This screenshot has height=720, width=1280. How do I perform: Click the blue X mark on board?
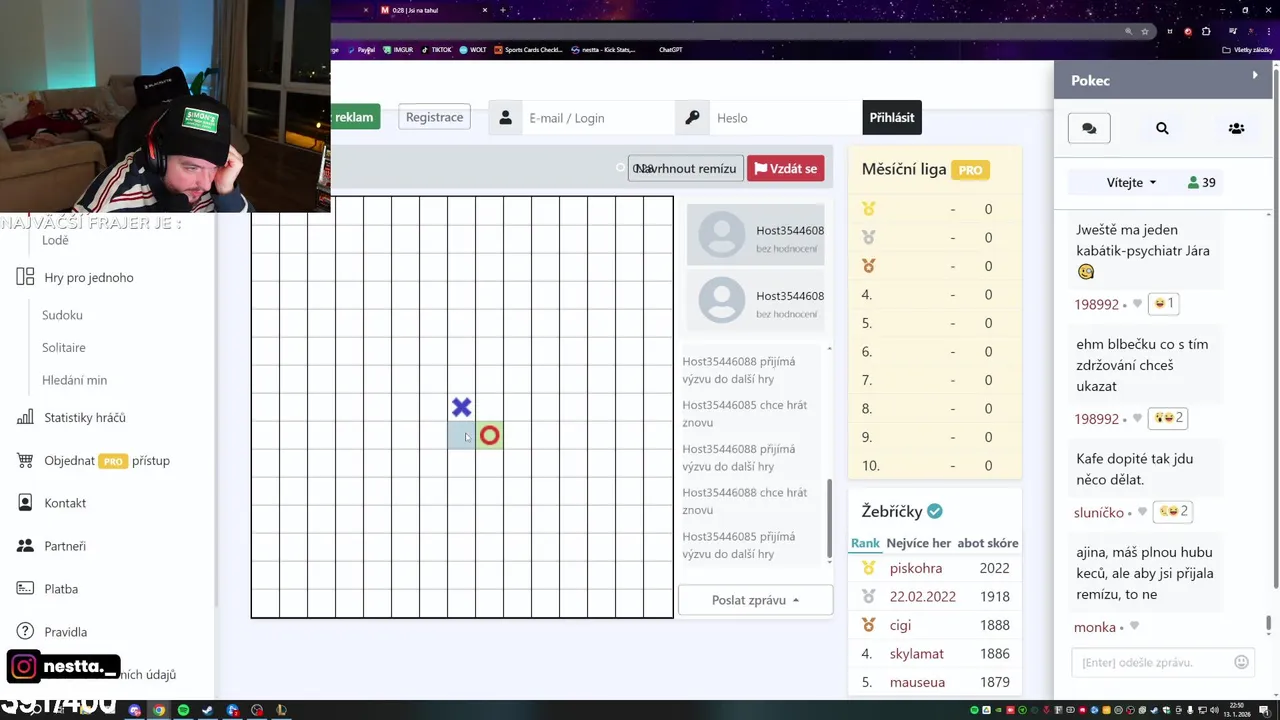click(x=461, y=407)
